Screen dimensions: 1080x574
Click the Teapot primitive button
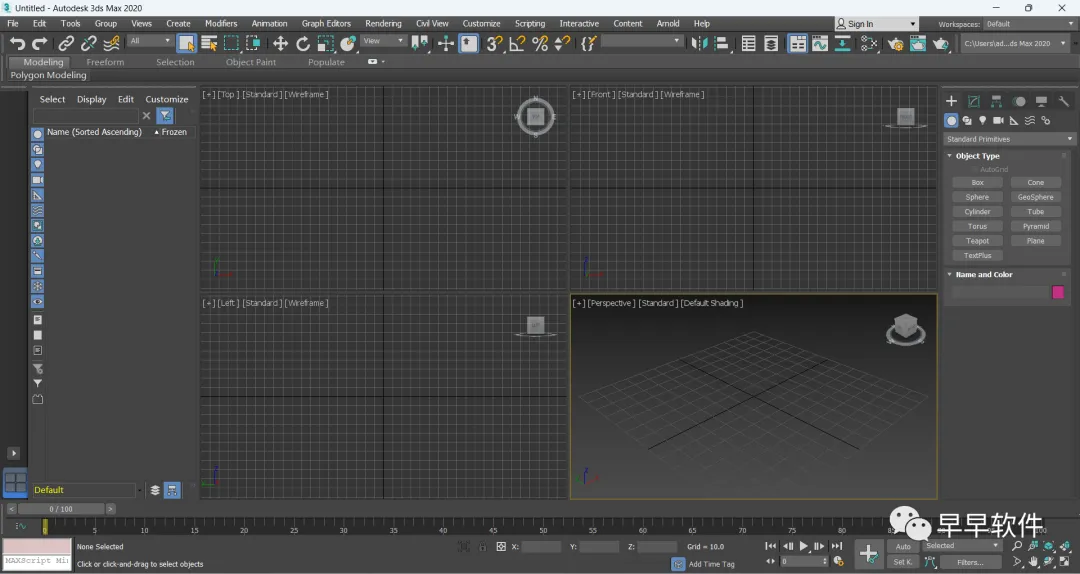(x=977, y=241)
